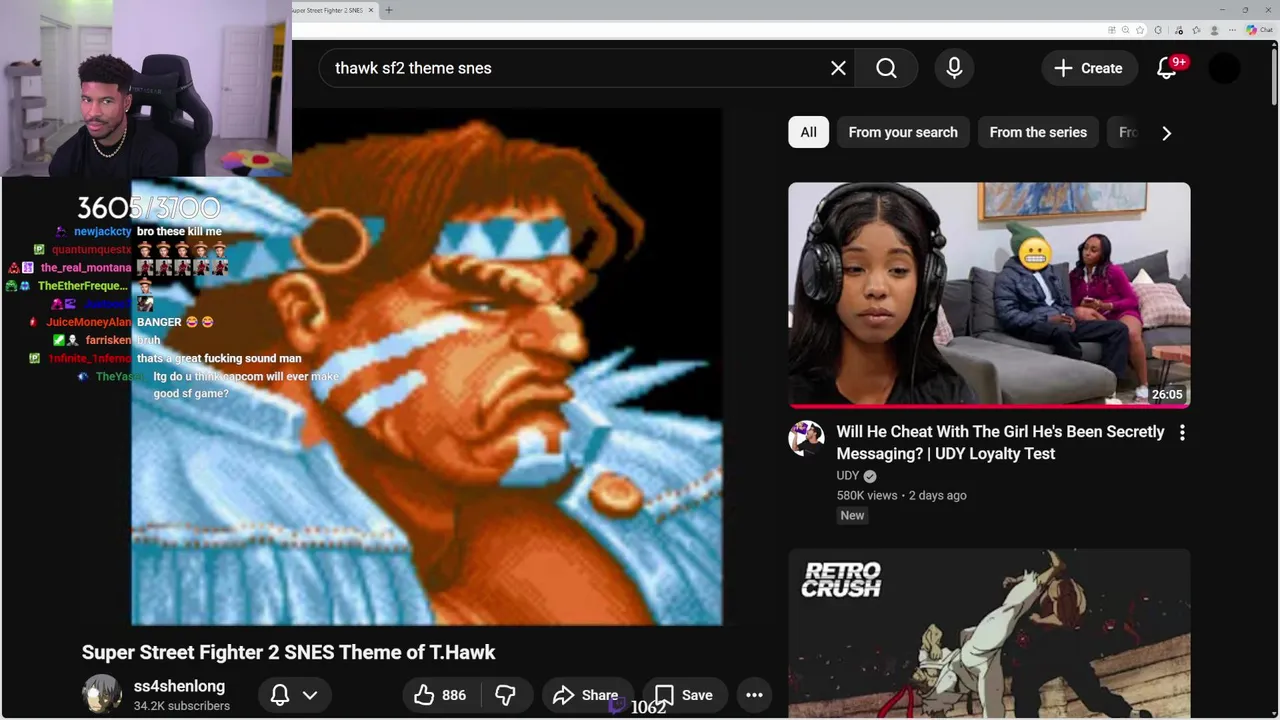Image resolution: width=1280 pixels, height=720 pixels.
Task: Open the ss4shenlong channel name
Action: click(x=179, y=686)
